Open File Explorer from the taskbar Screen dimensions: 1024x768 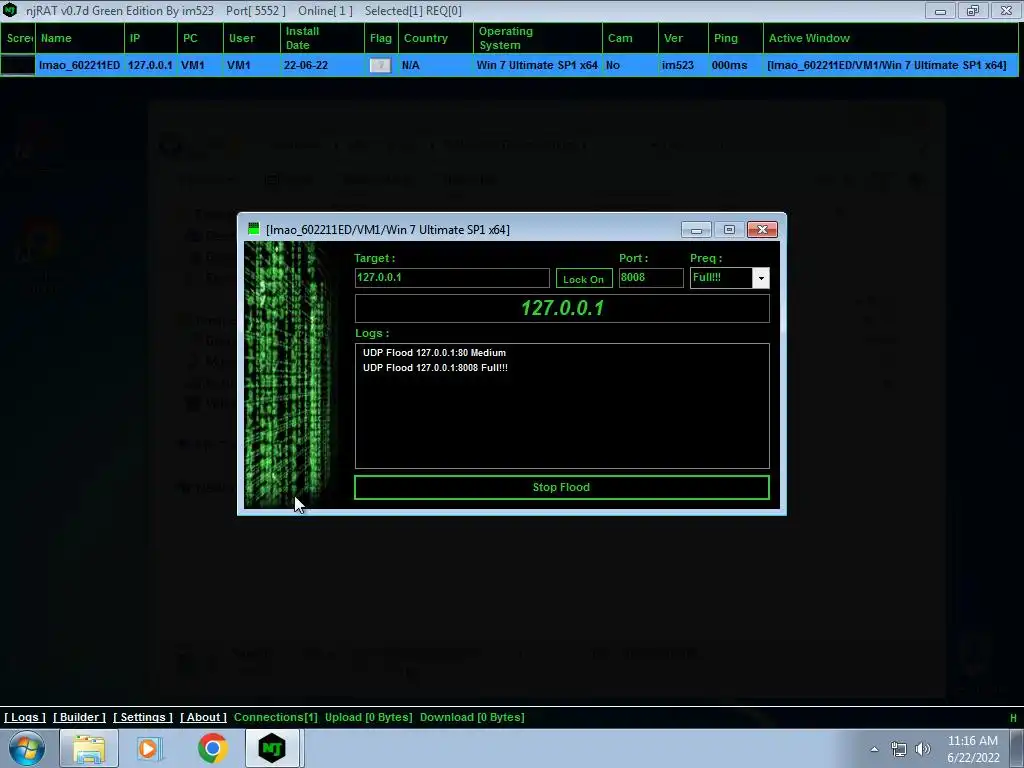[89, 748]
